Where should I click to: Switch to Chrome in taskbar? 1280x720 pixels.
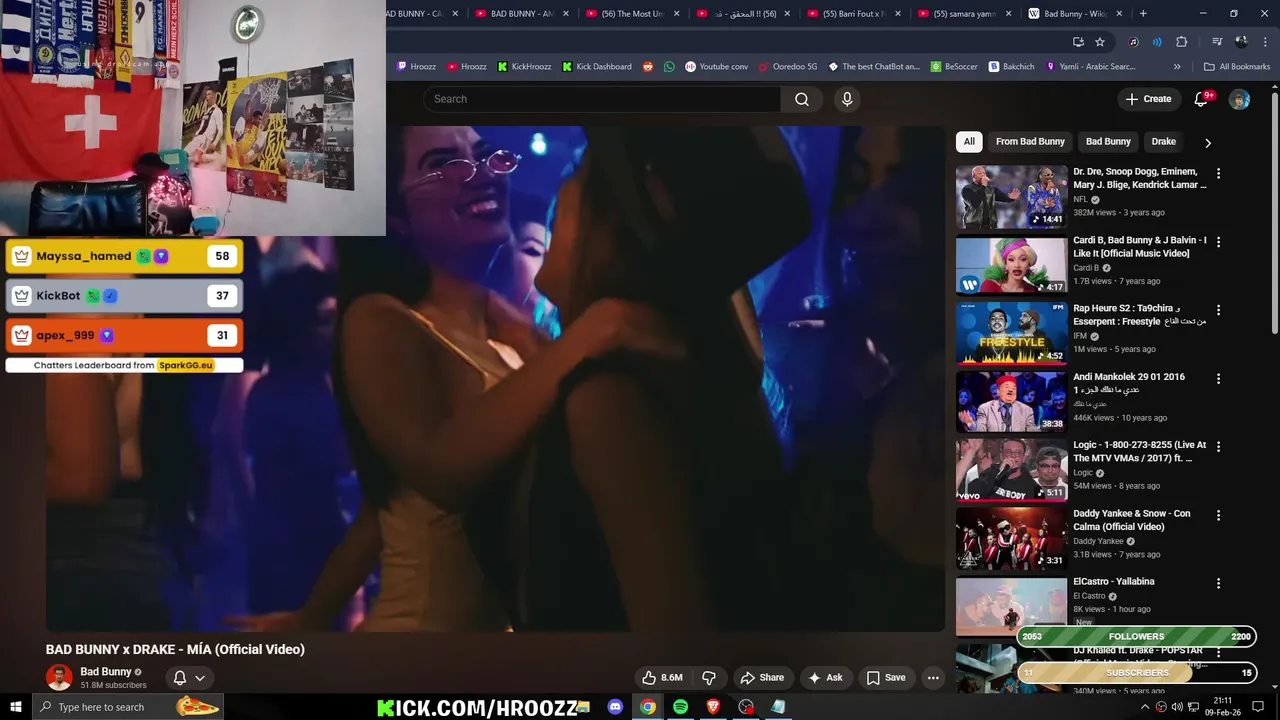click(x=648, y=707)
